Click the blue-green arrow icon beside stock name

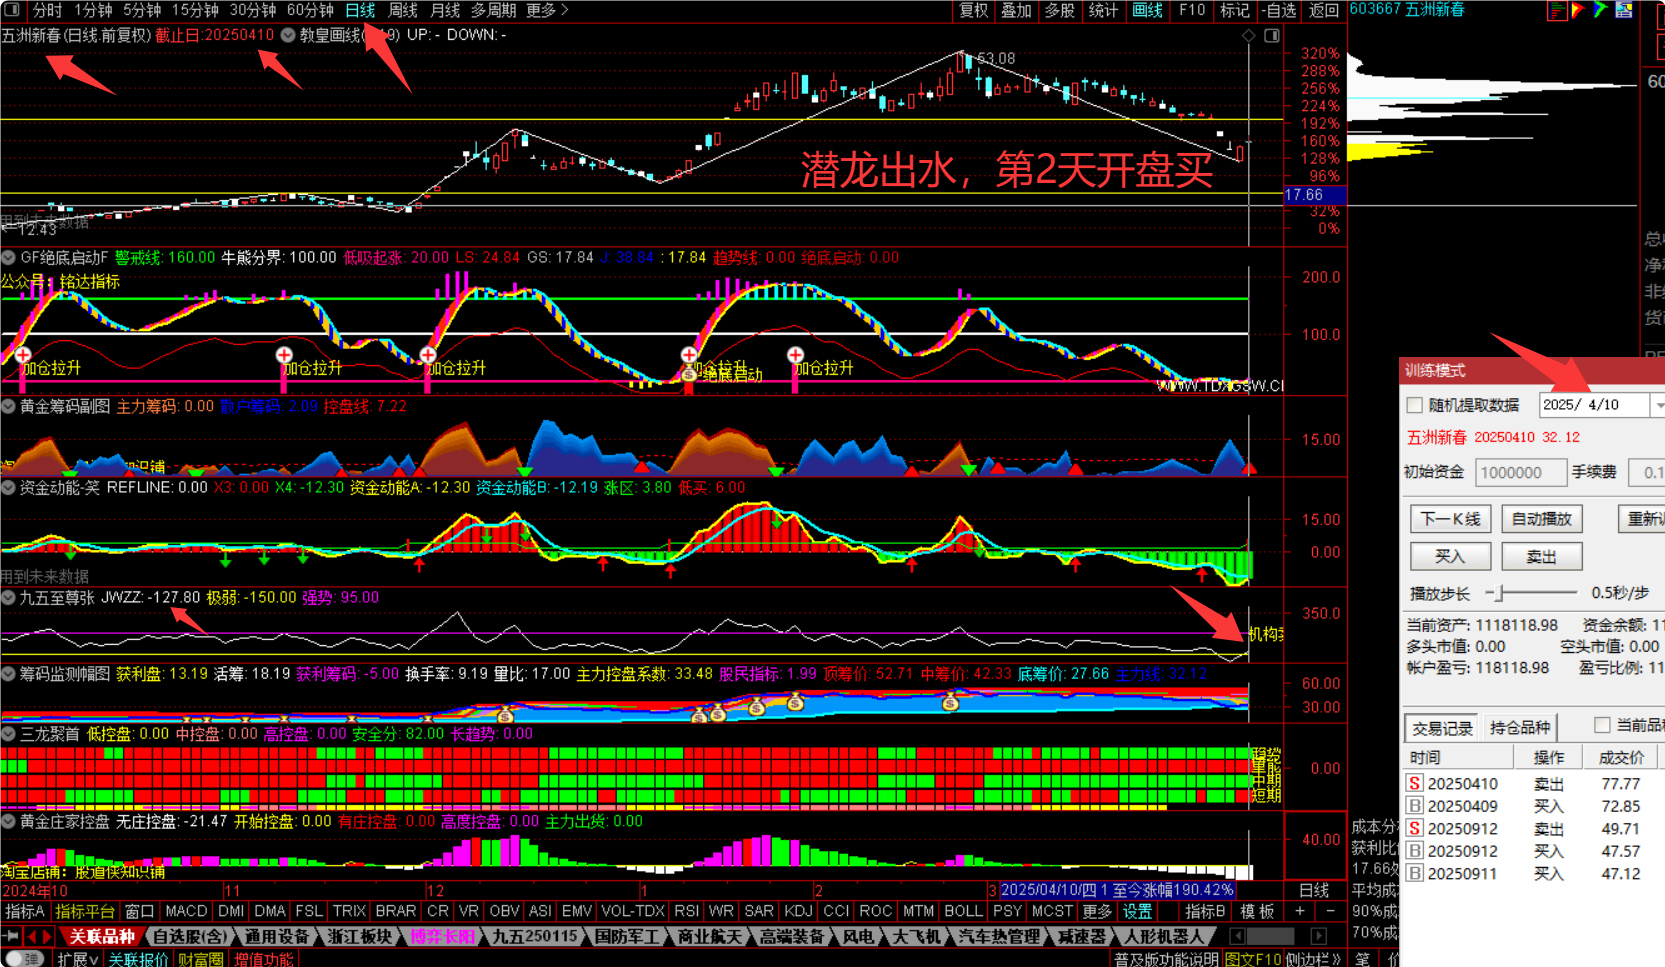pos(1600,10)
